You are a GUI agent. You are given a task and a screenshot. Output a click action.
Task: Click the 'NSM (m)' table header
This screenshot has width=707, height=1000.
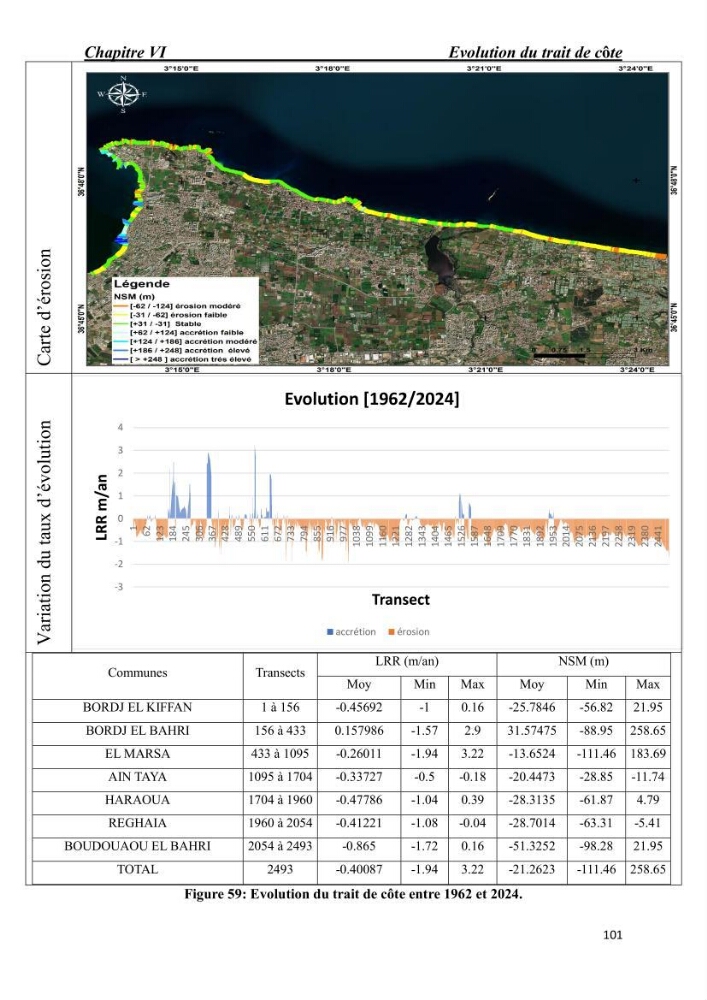[583, 661]
